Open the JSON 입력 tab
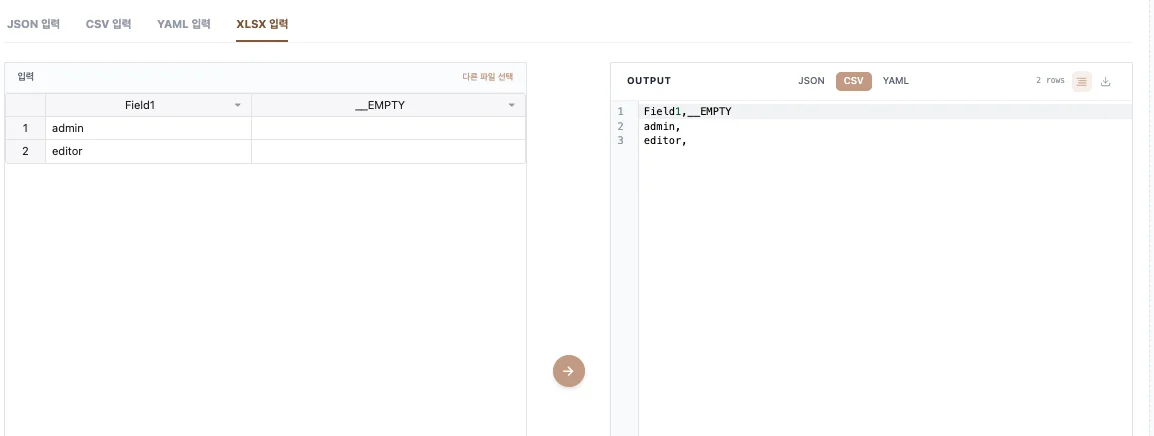 33,23
